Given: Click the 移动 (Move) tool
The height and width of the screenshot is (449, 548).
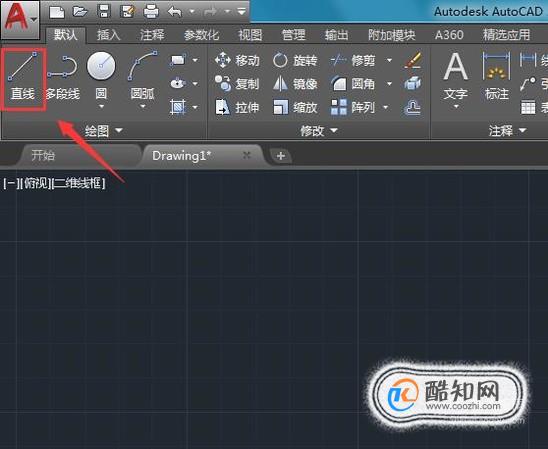Looking at the screenshot, I should pos(237,60).
